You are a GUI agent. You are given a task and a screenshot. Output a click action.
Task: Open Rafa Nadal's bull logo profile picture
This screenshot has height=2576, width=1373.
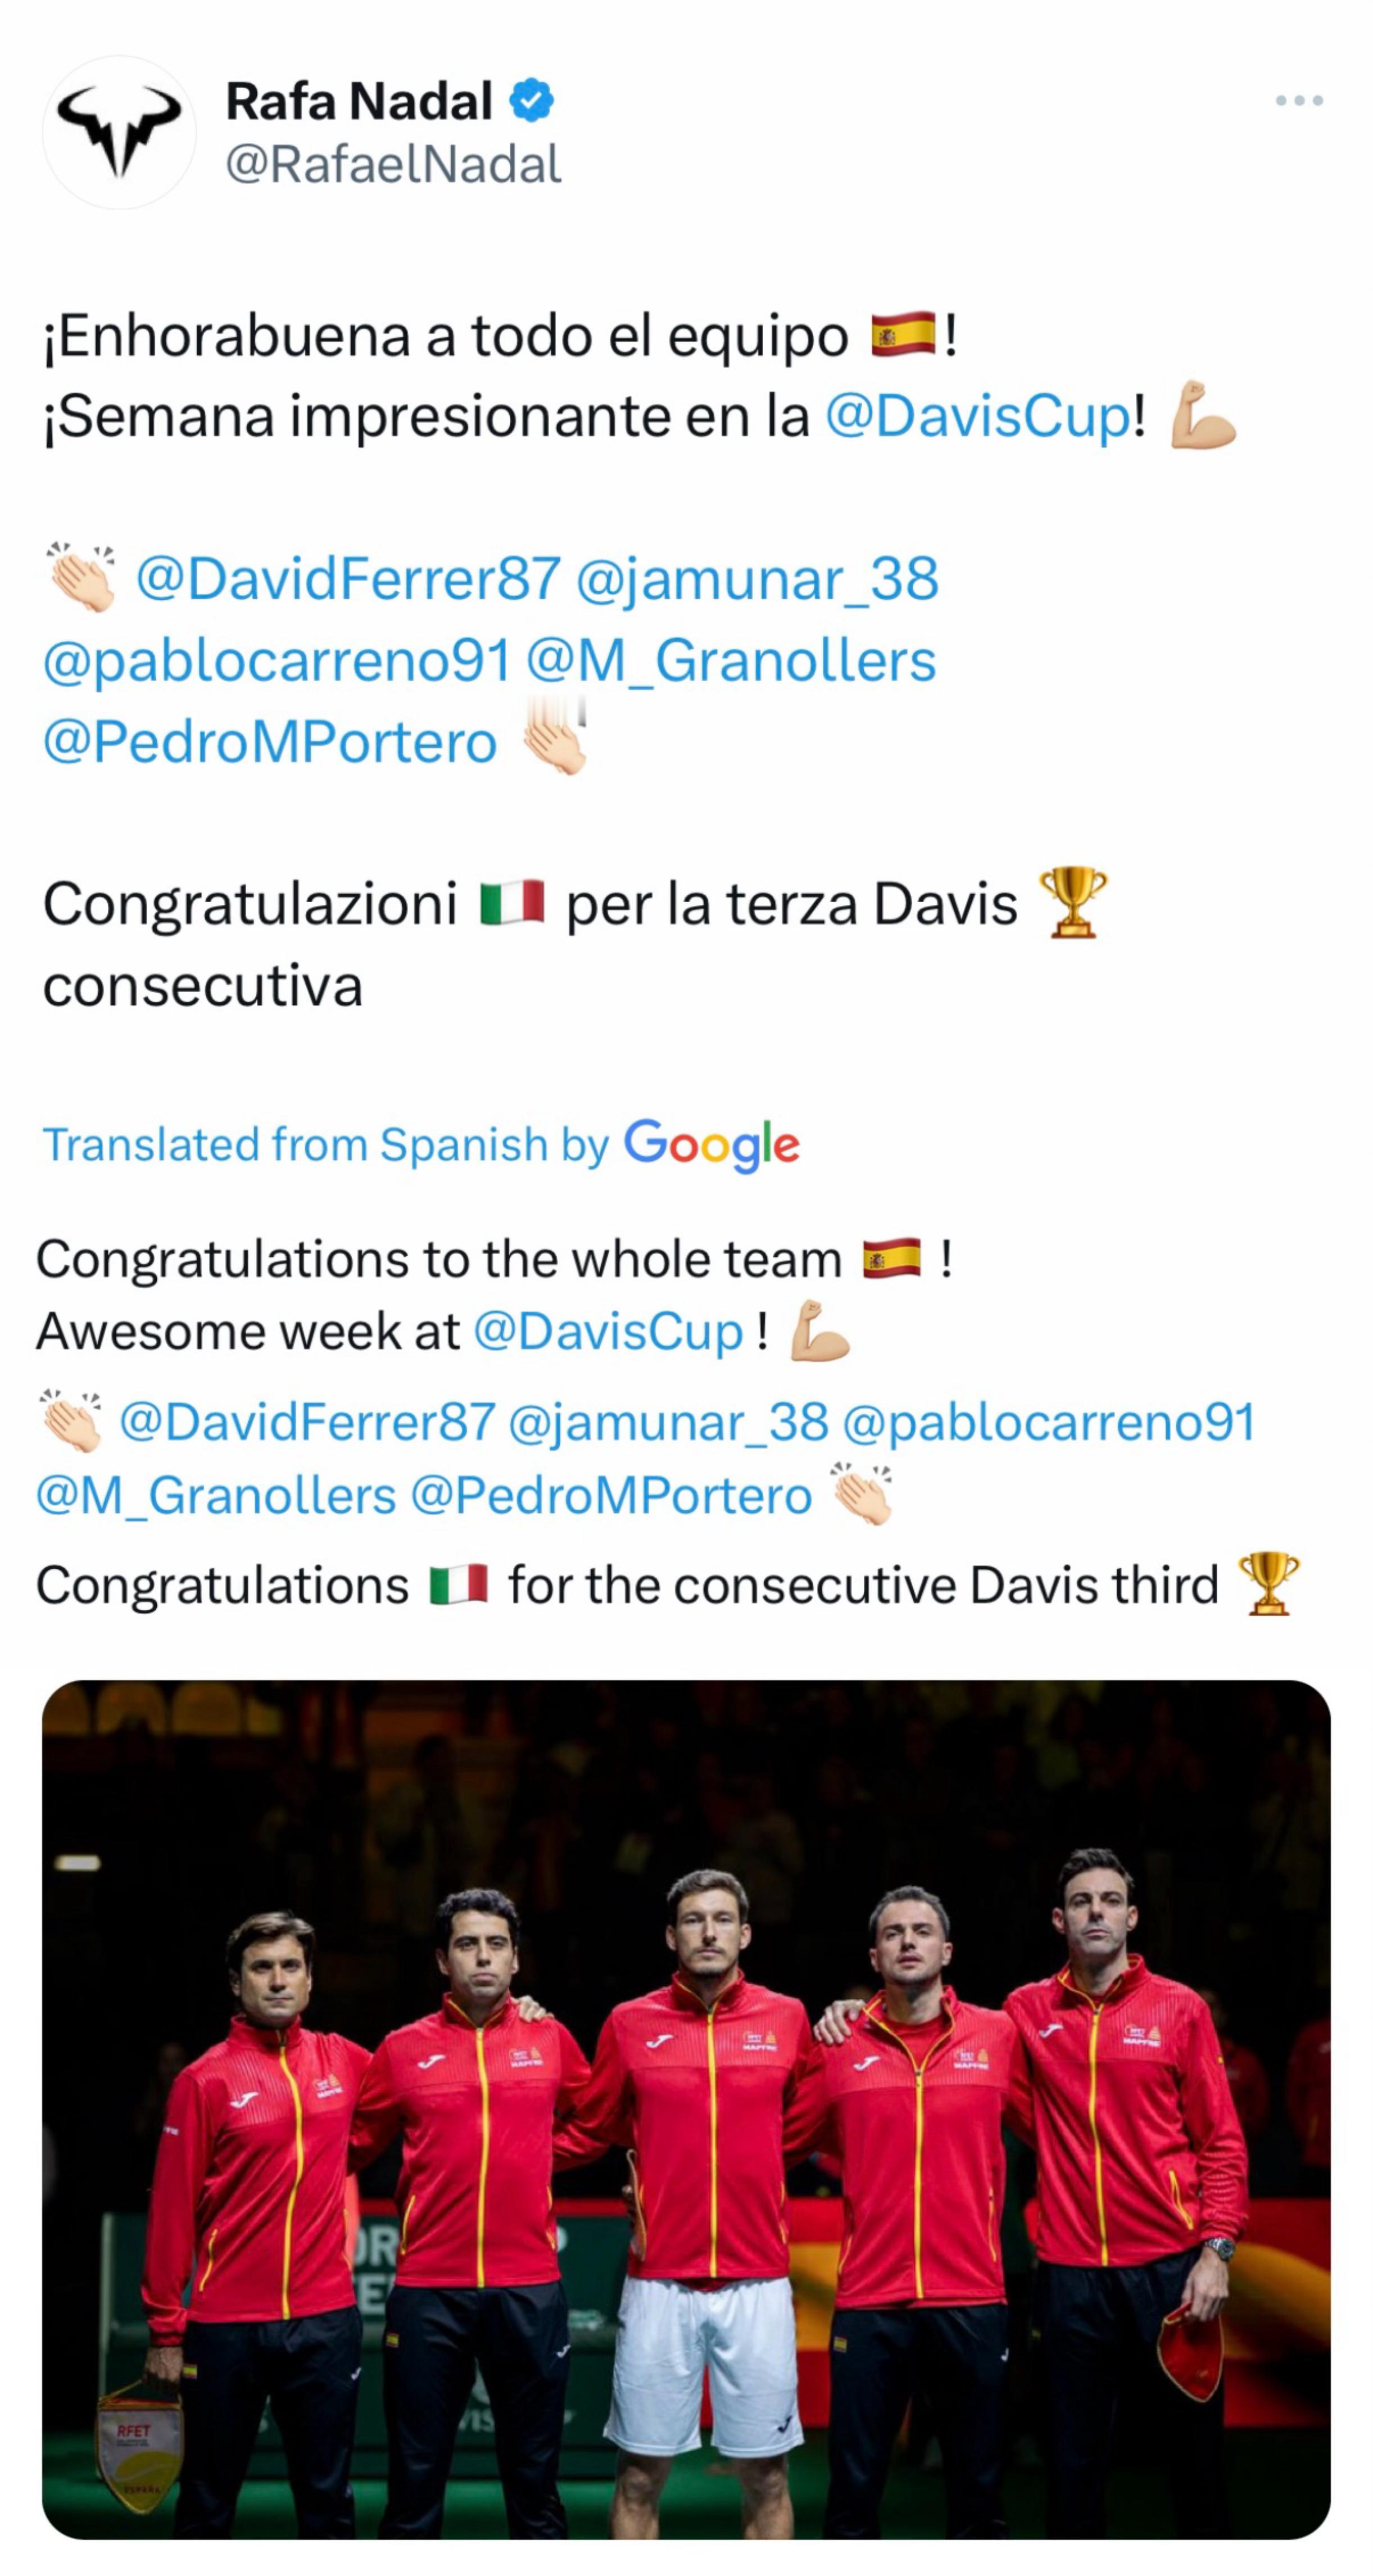click(119, 132)
